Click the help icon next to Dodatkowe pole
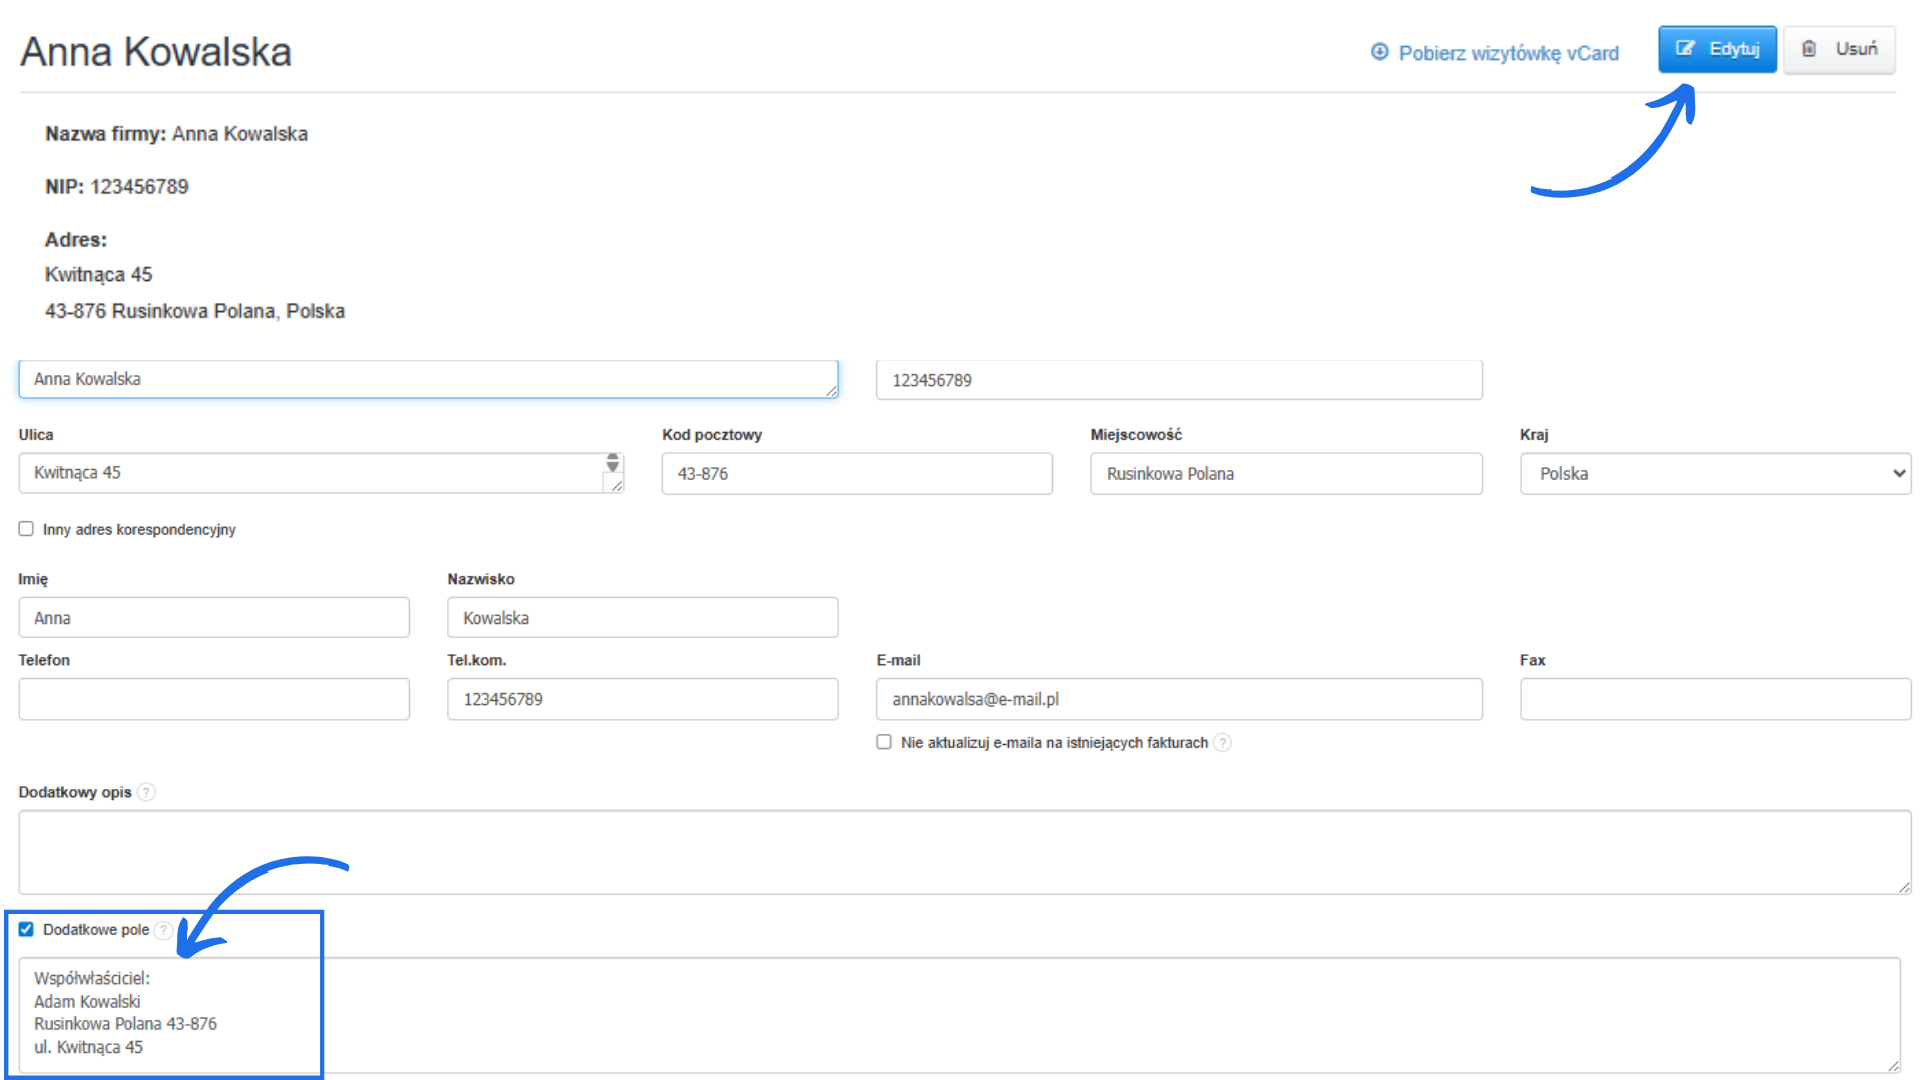 (x=163, y=930)
